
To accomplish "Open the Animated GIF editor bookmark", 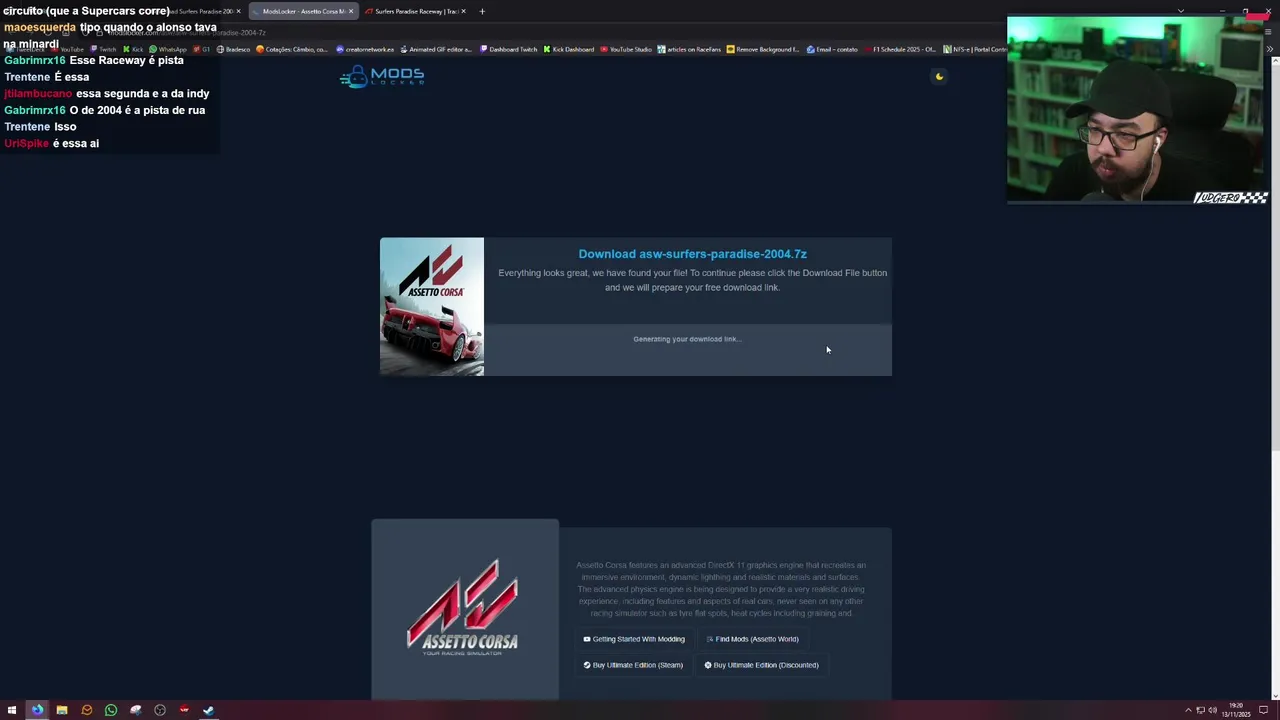I will [436, 49].
